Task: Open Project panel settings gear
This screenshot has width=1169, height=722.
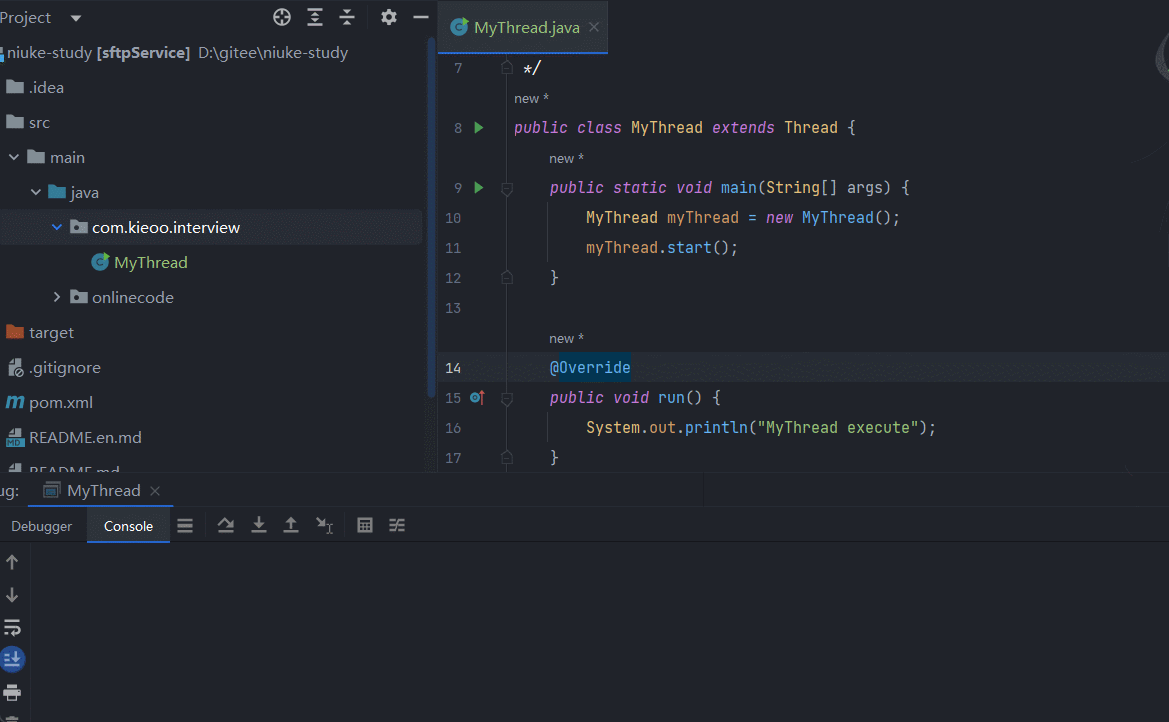Action: (x=389, y=17)
